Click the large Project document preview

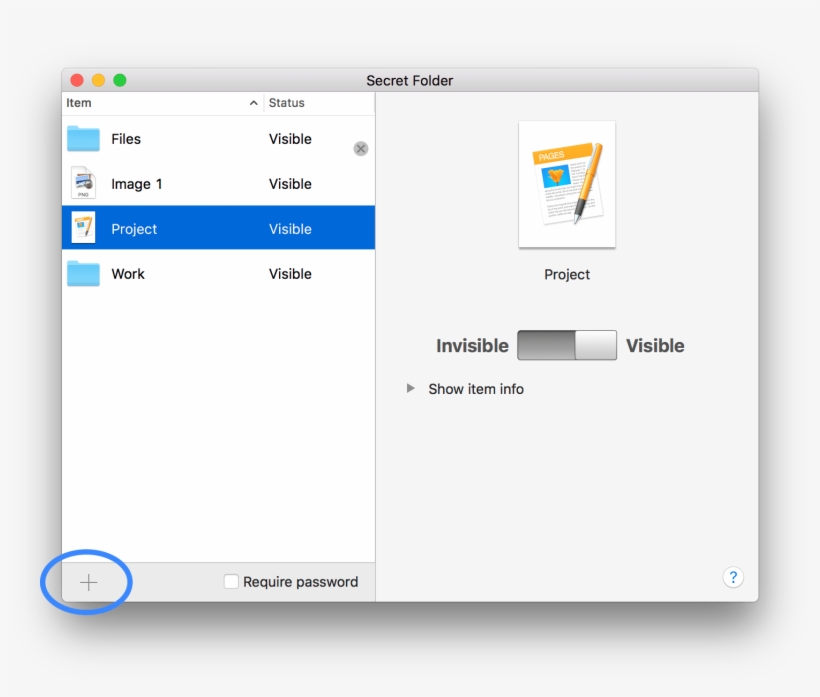pyautogui.click(x=566, y=184)
